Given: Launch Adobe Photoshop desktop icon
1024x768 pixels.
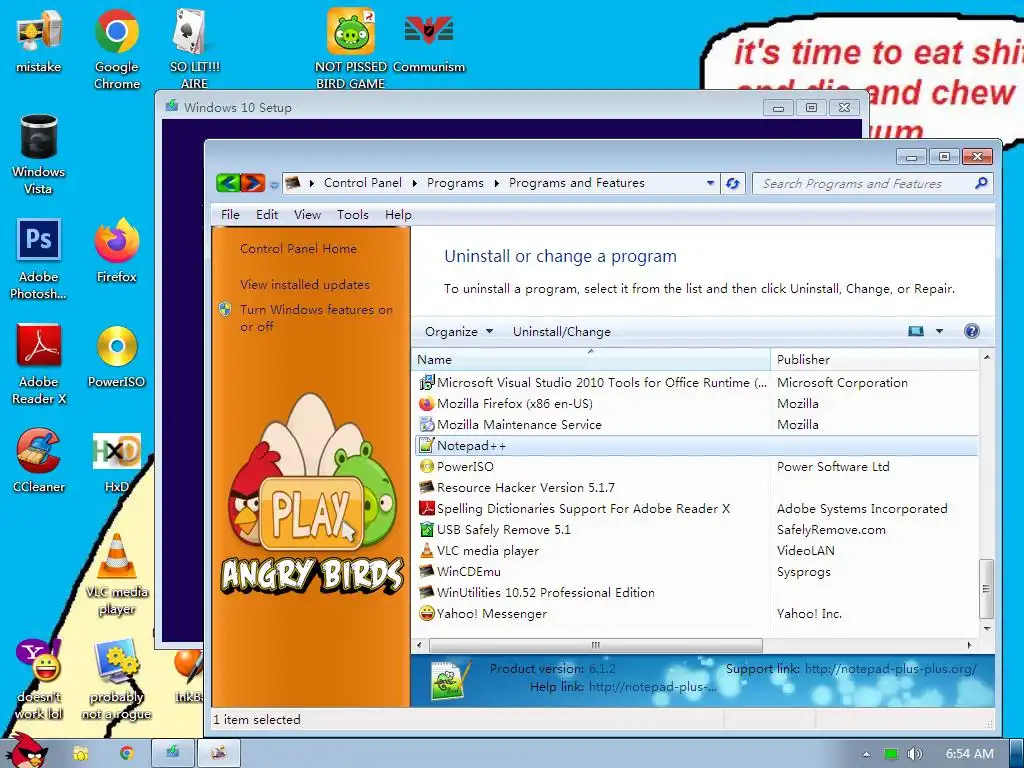Looking at the screenshot, I should point(39,259).
